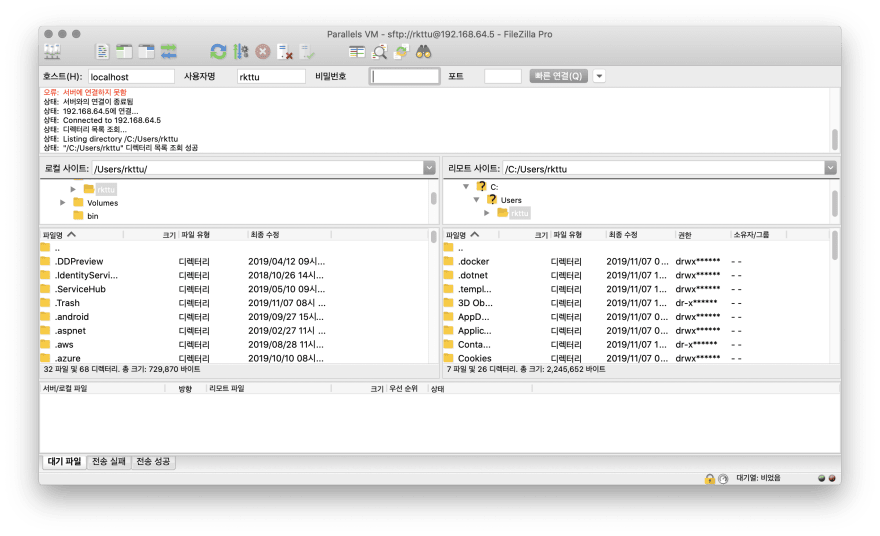Screen dimensions: 880x536
Task: Sort remote files by 파일 유형 column
Action: [x=578, y=235]
